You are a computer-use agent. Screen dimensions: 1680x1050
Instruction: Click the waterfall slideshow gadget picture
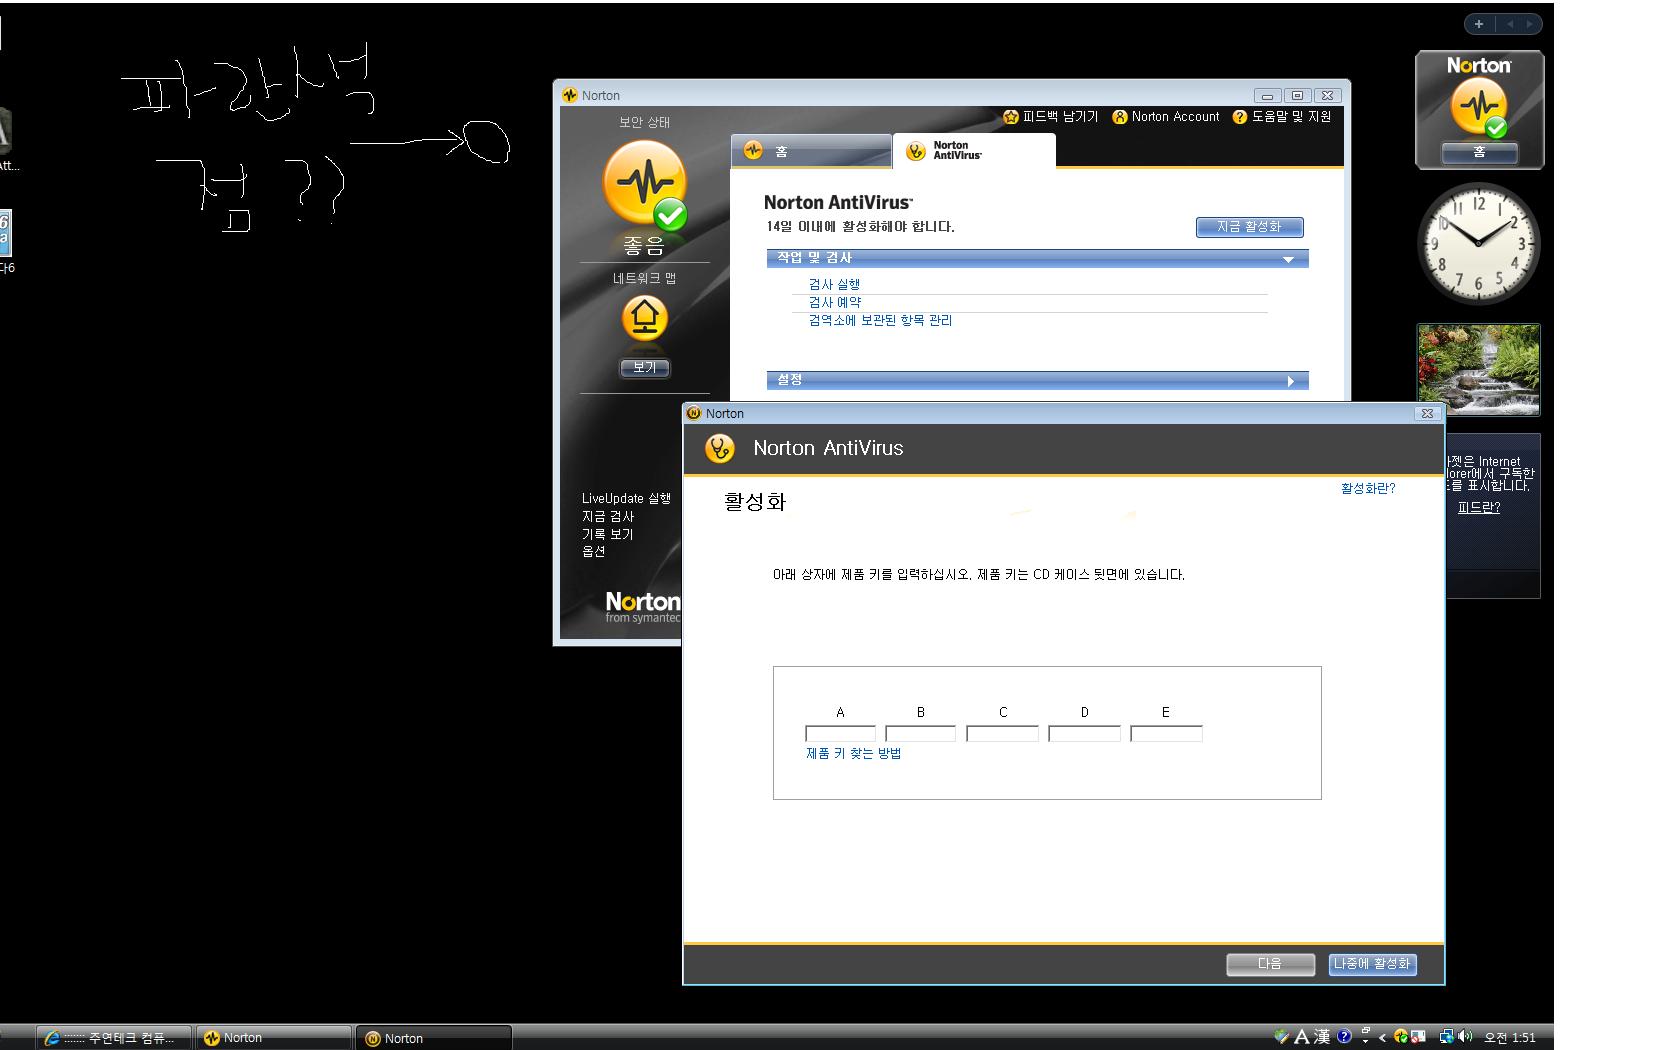(x=1479, y=369)
